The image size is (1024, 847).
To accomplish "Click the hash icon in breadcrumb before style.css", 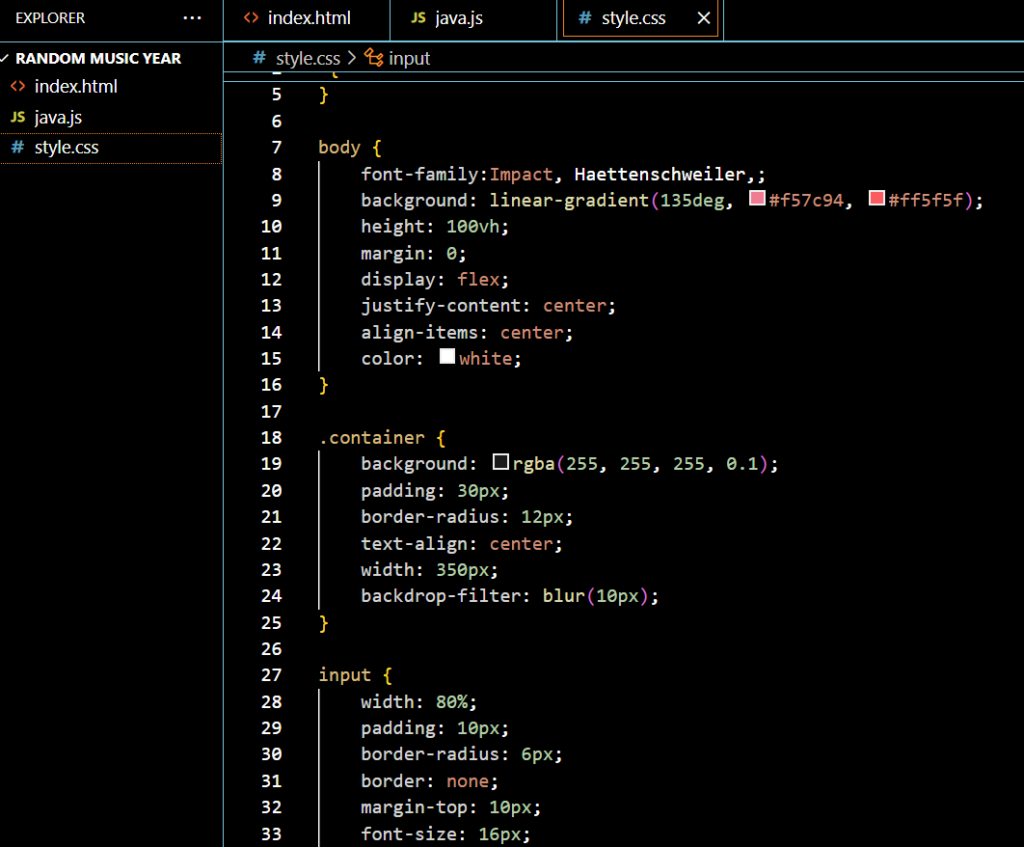I will [260, 58].
